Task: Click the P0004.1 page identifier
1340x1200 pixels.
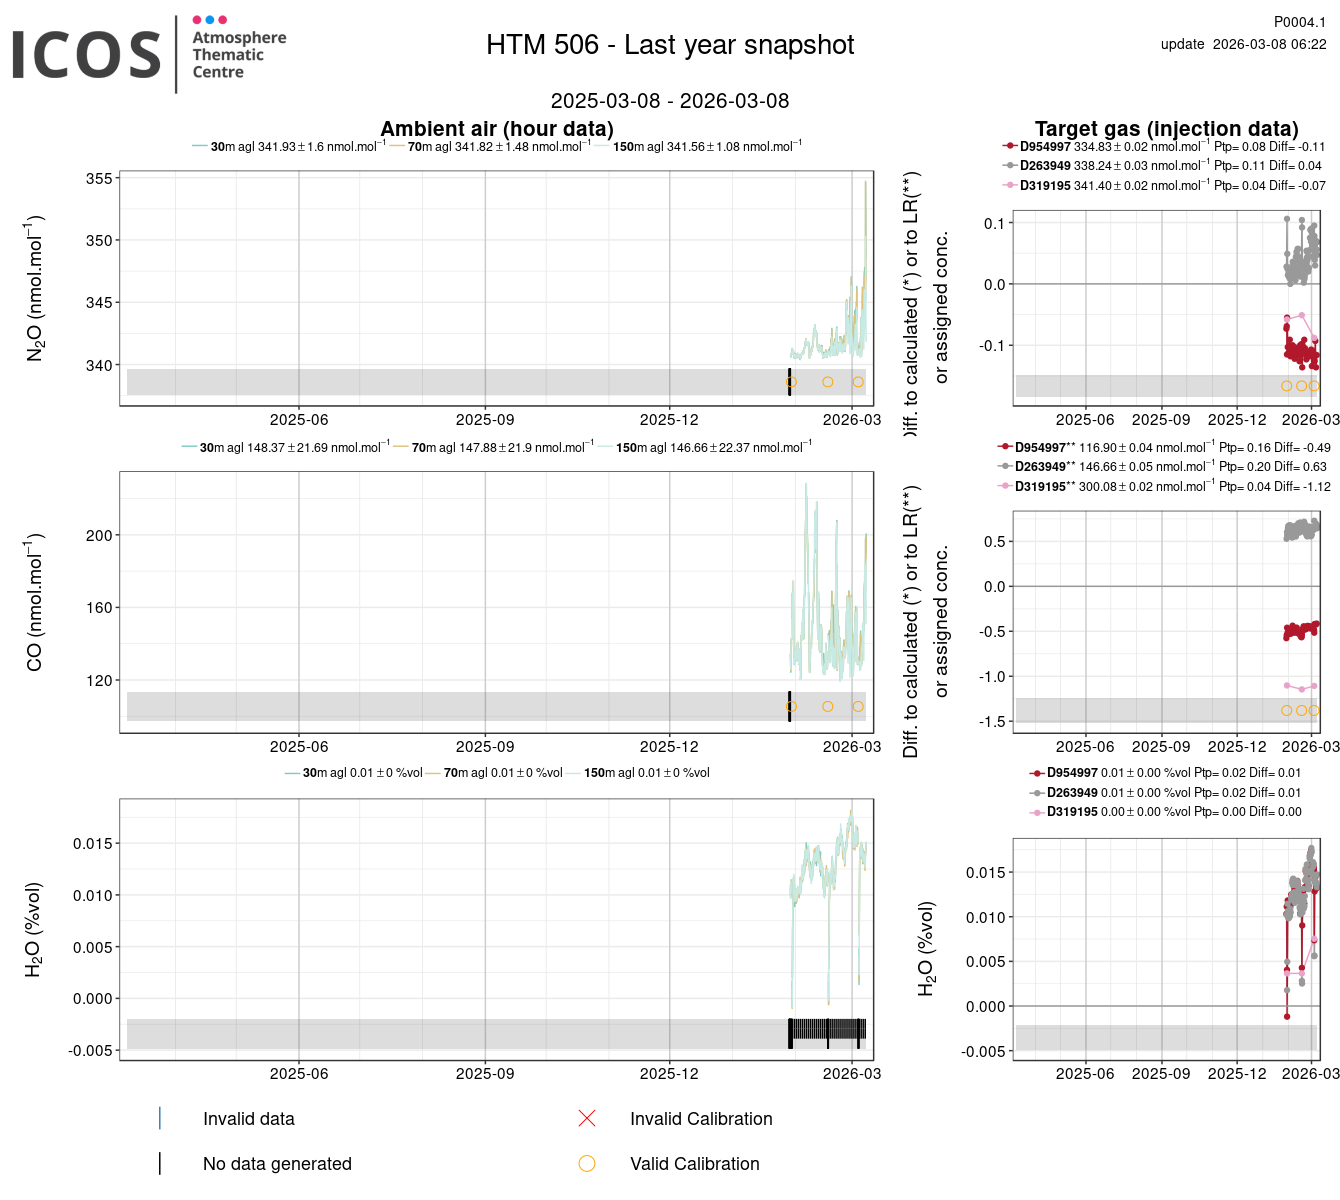Action: (x=1299, y=22)
